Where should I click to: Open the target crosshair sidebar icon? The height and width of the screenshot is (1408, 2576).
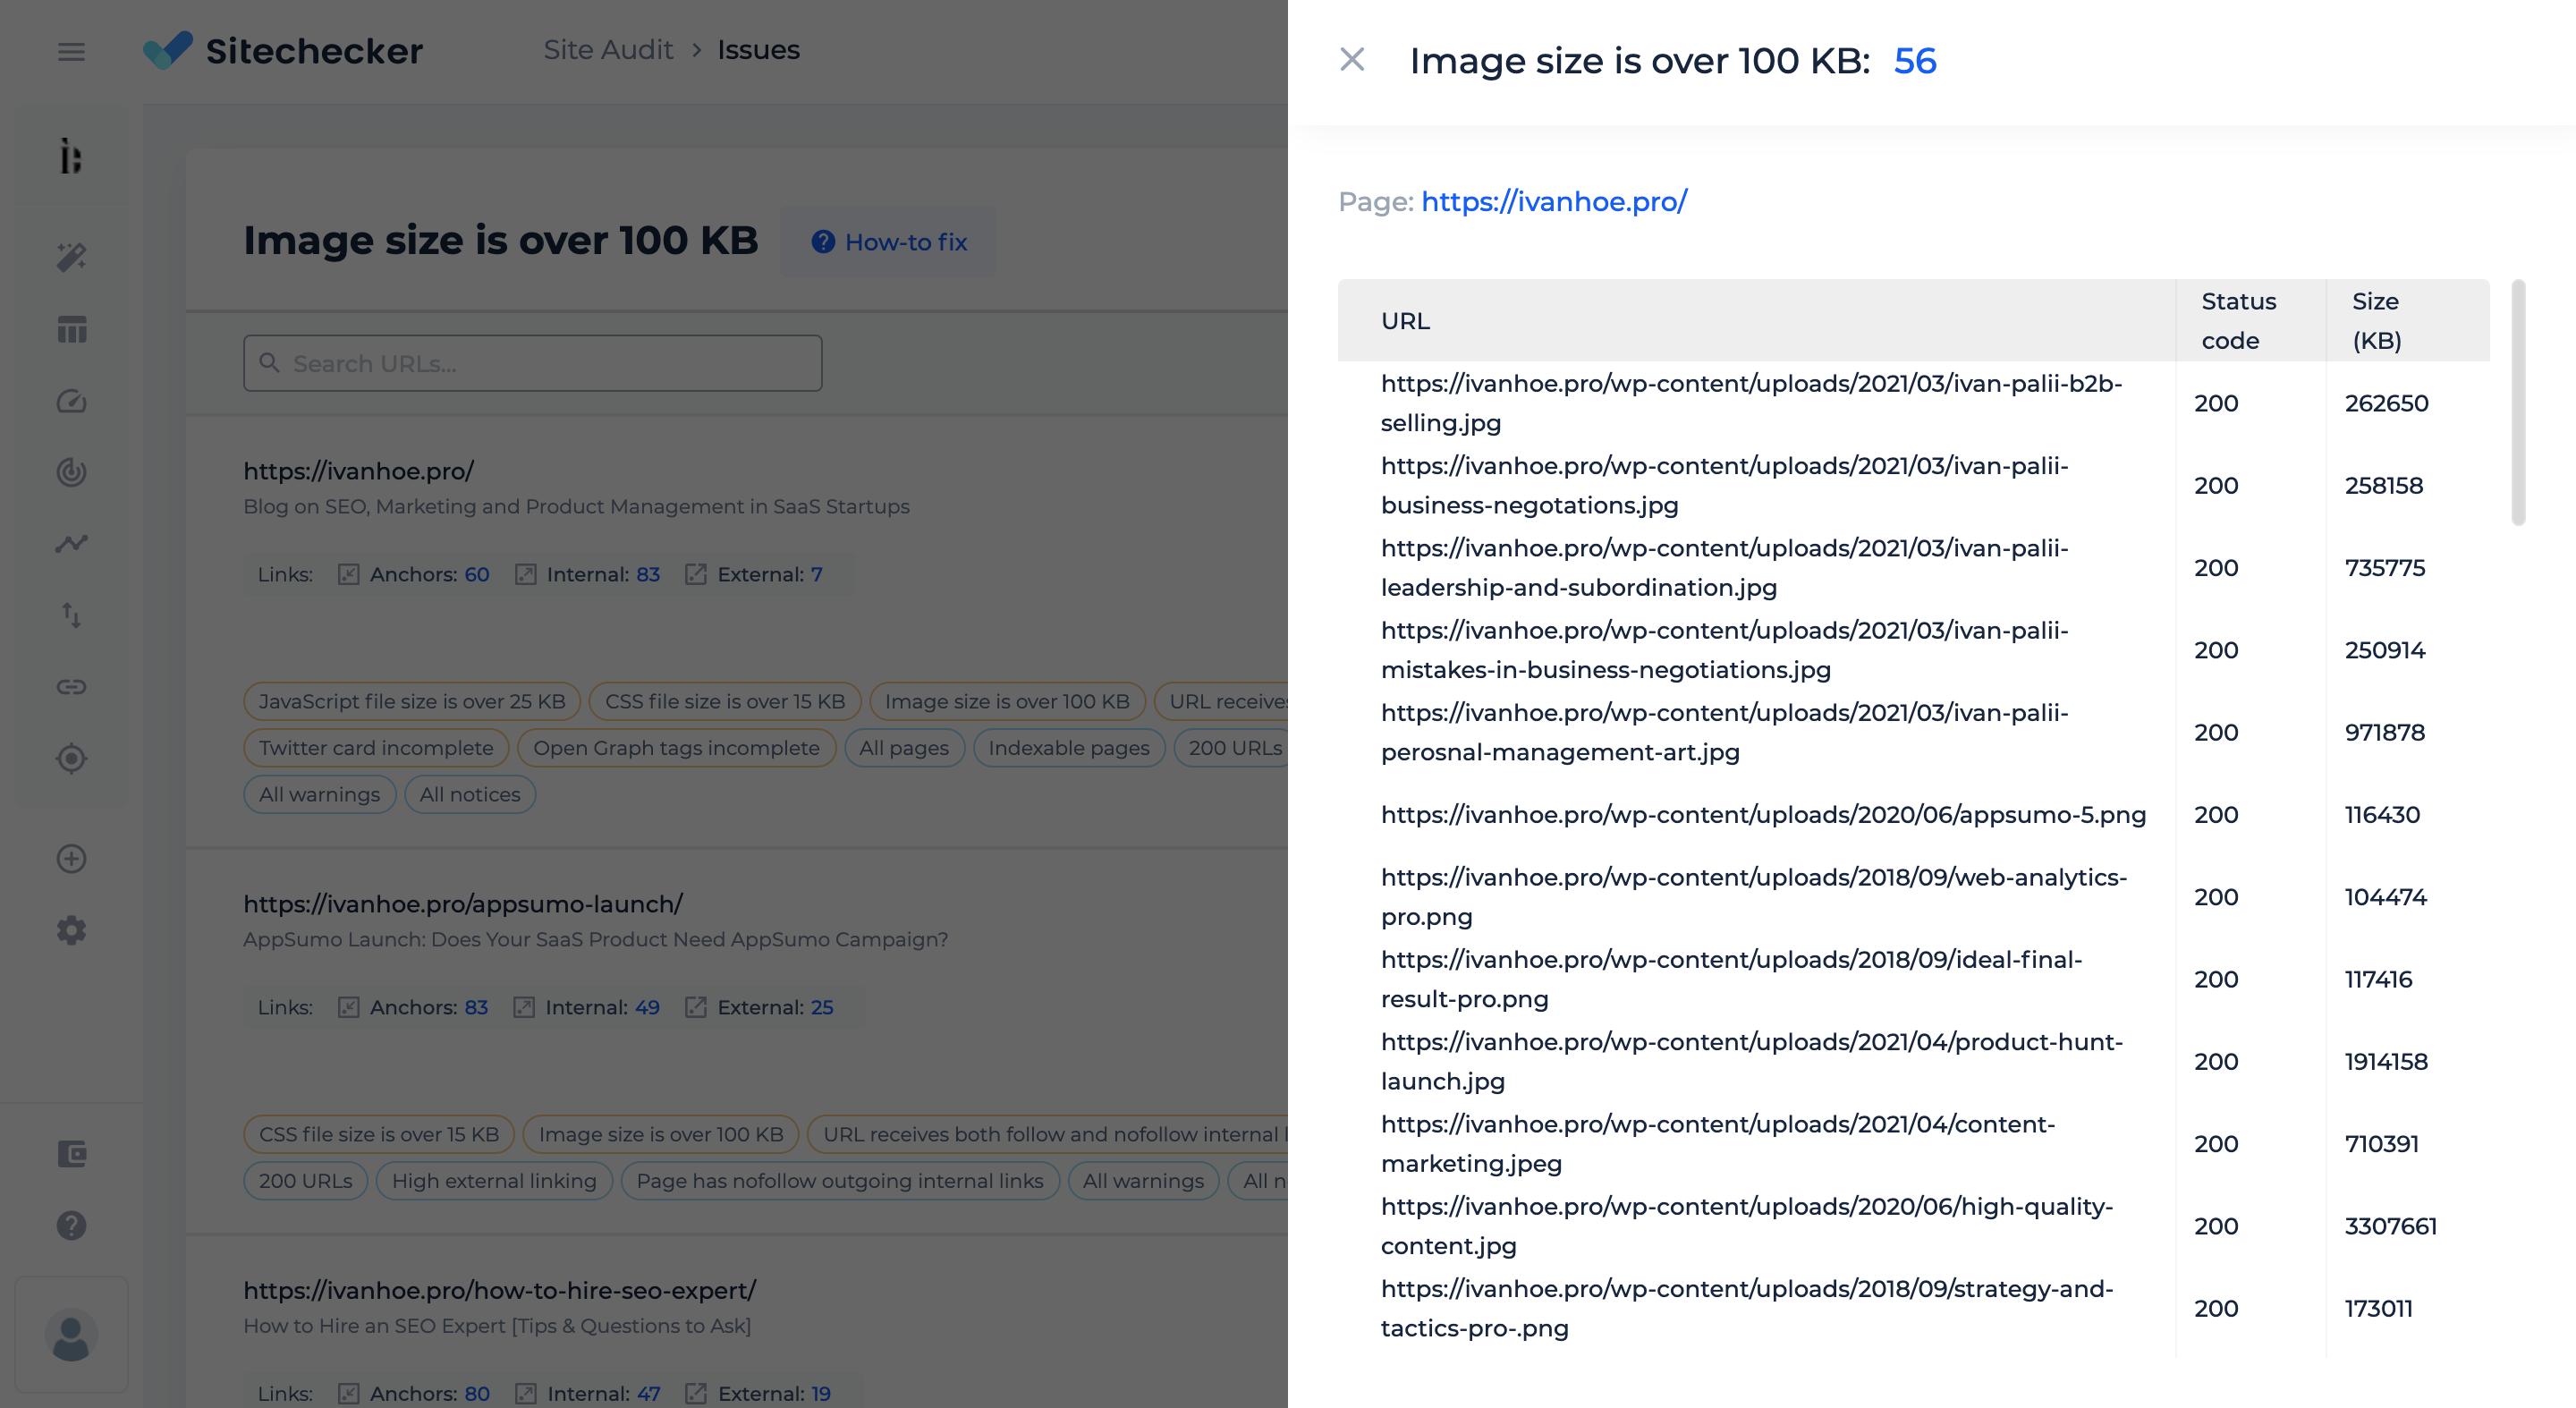coord(71,758)
